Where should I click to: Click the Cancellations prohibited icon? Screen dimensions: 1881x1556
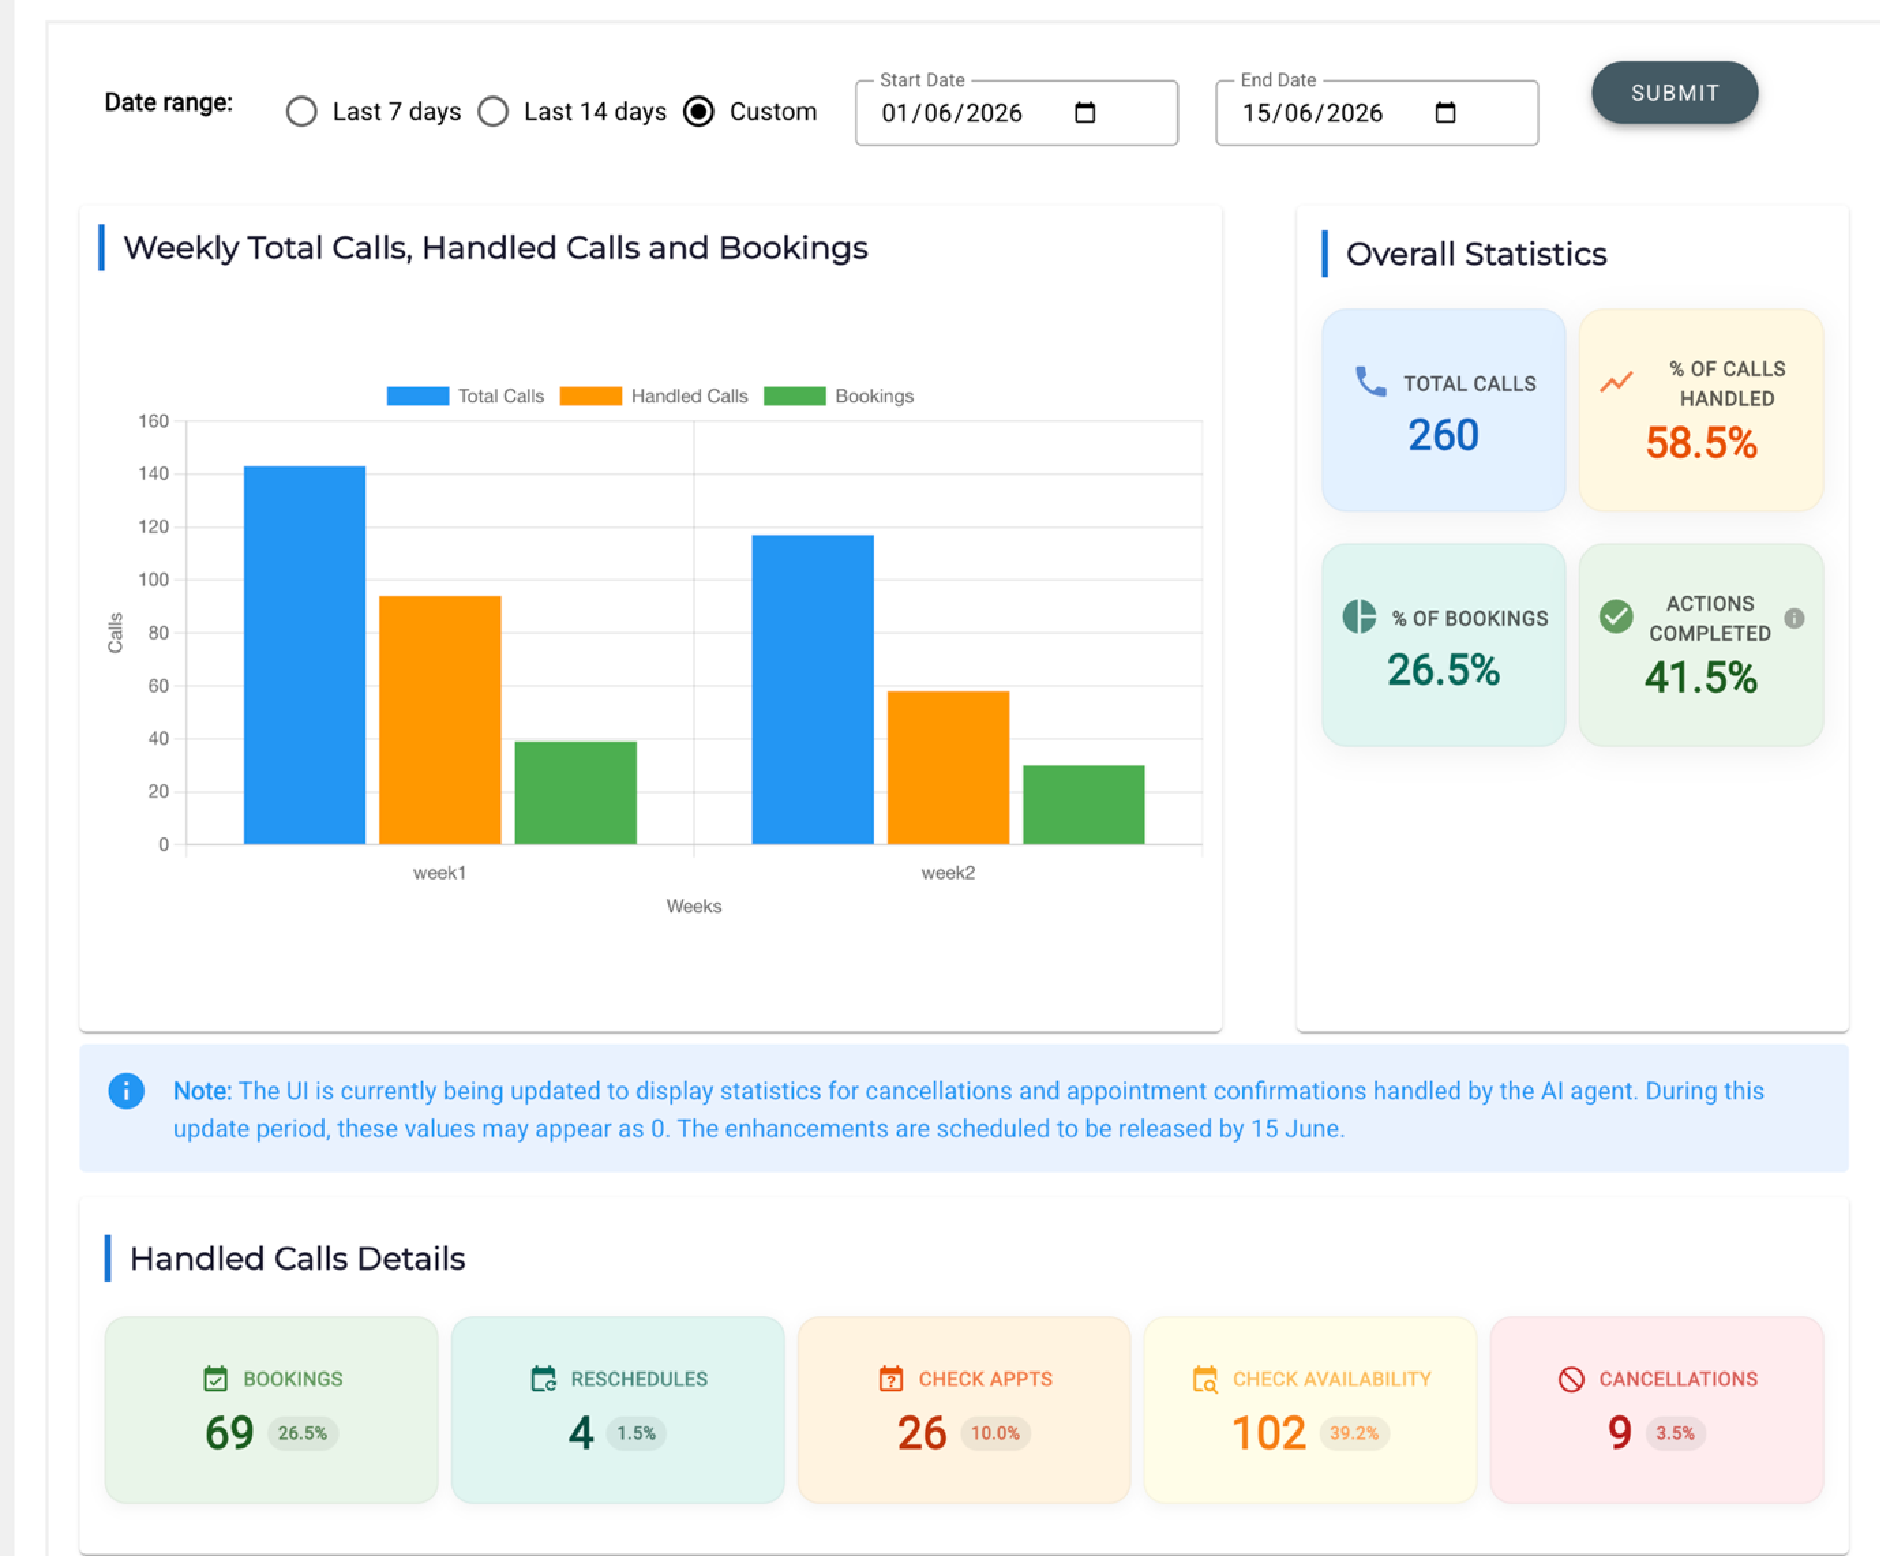1571,1379
